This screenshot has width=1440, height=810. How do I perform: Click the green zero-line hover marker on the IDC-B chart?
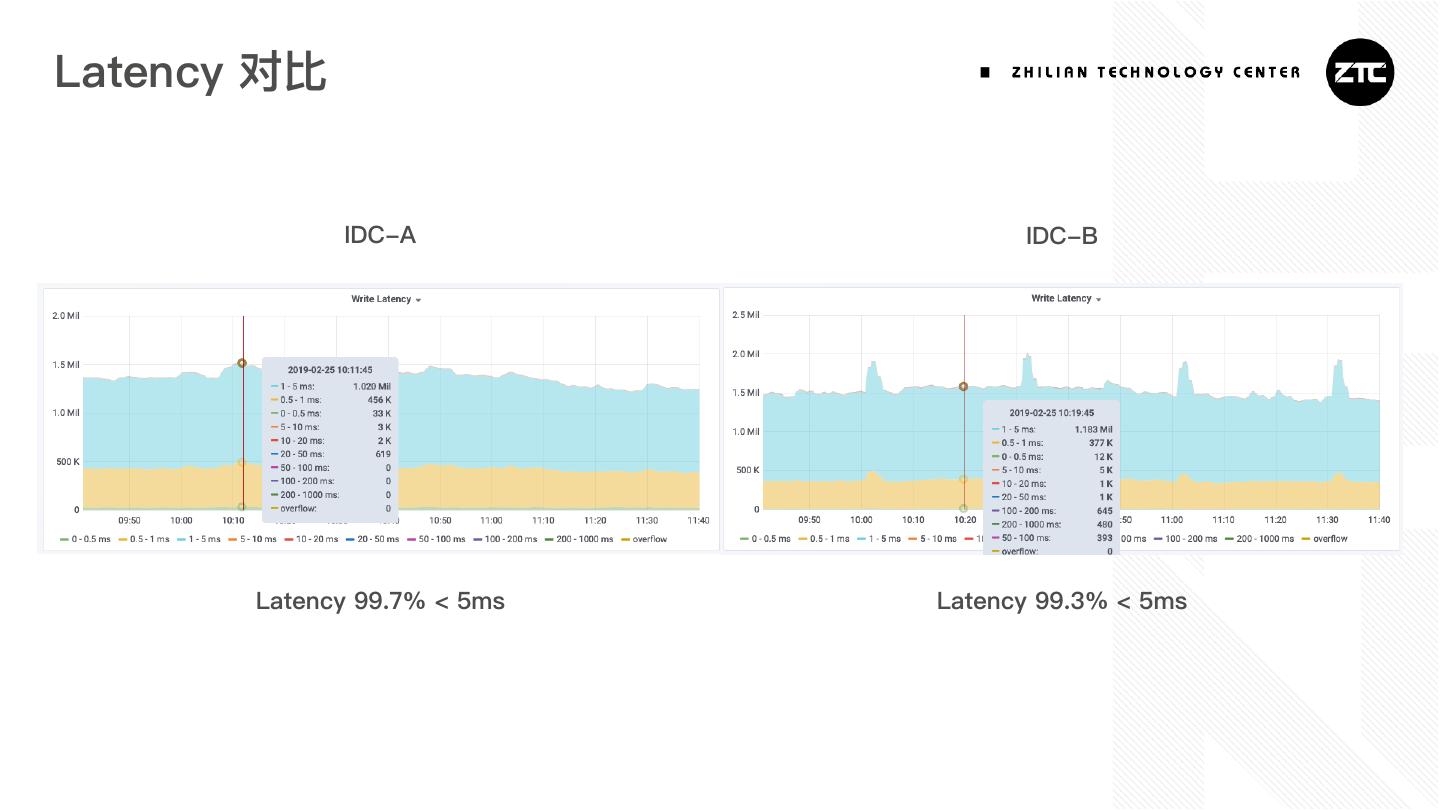pyautogui.click(x=963, y=508)
